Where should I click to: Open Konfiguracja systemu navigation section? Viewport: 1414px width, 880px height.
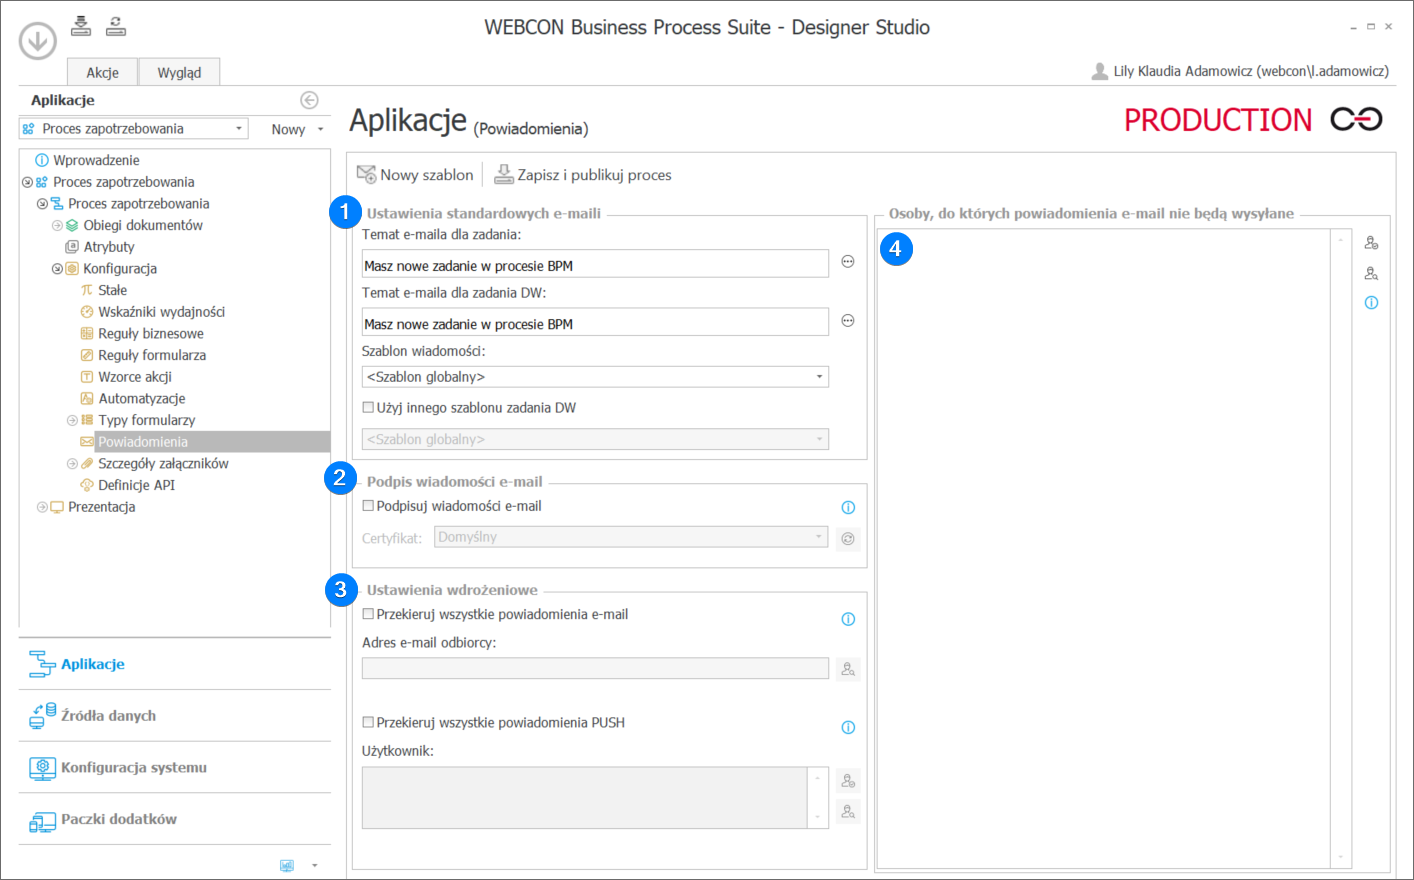tap(174, 768)
